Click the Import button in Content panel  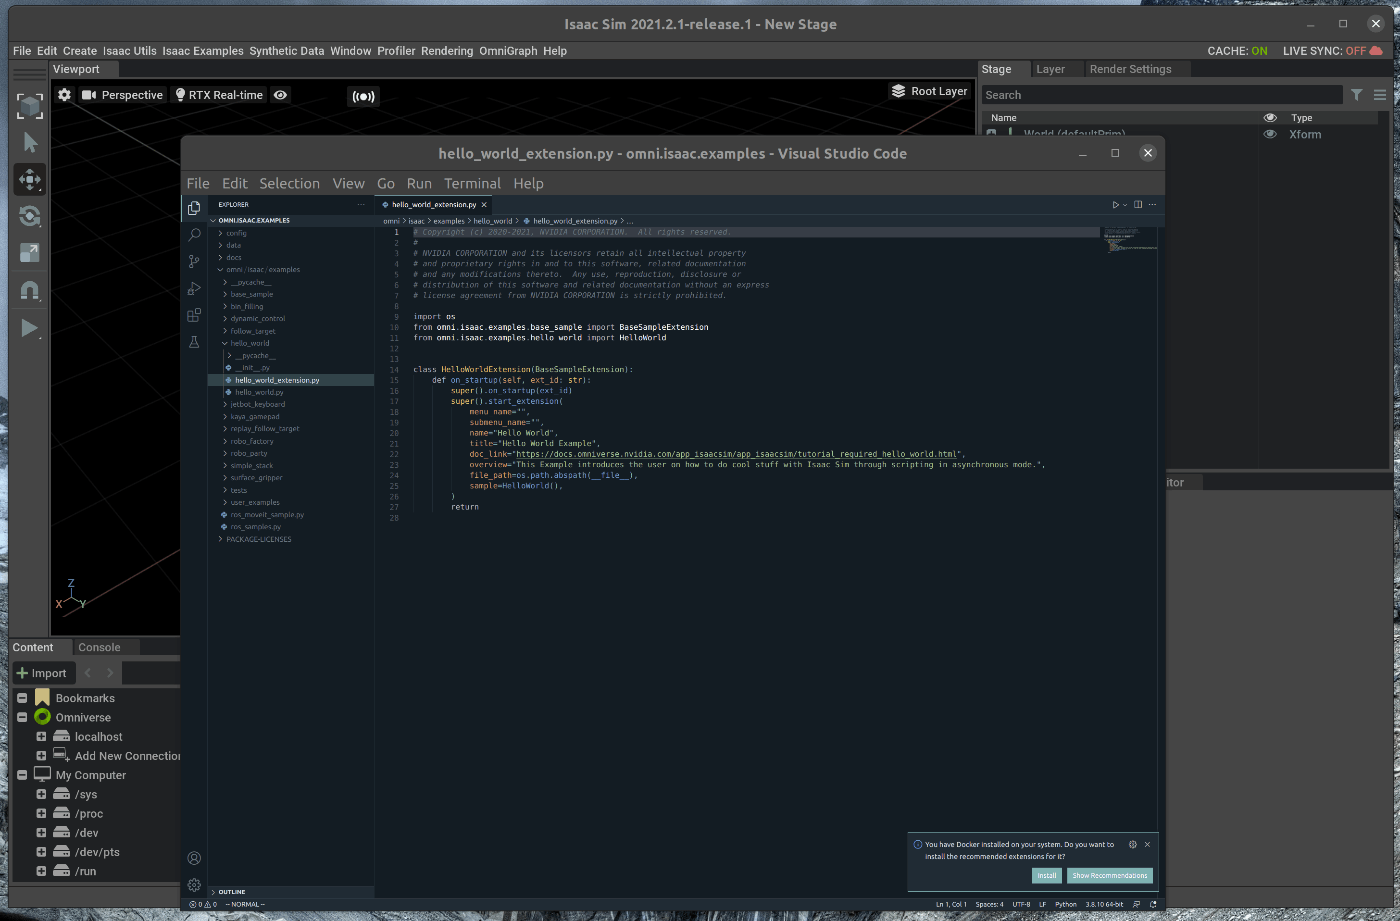(x=41, y=673)
